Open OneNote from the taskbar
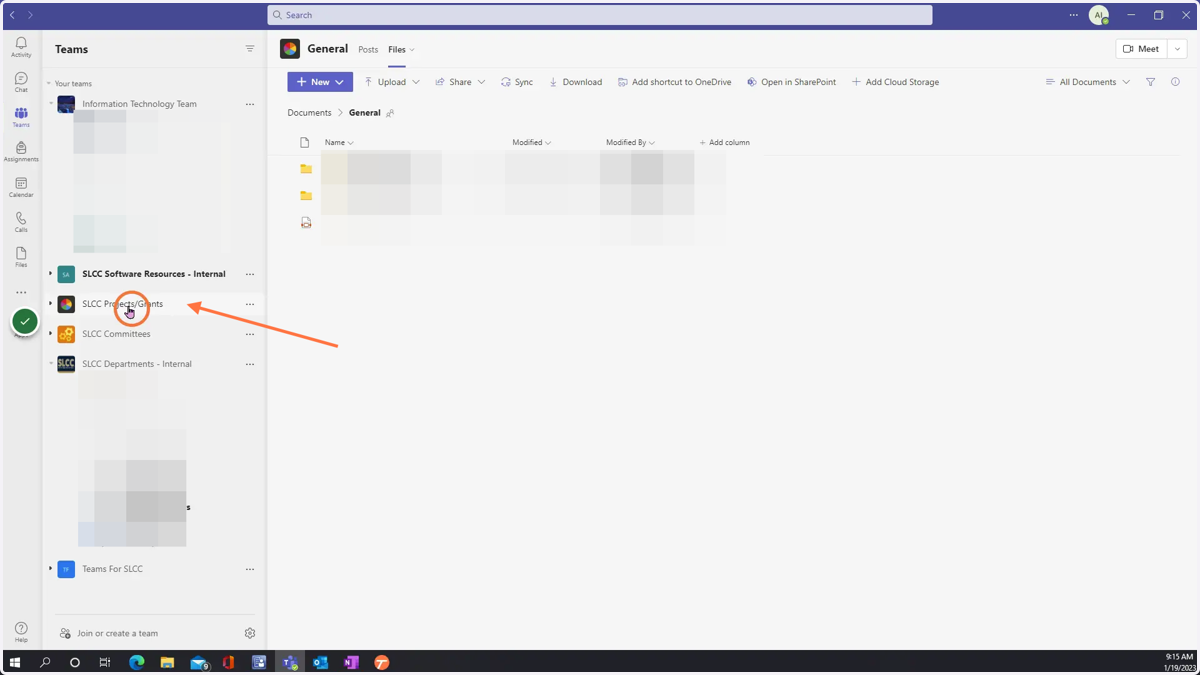 (x=351, y=662)
